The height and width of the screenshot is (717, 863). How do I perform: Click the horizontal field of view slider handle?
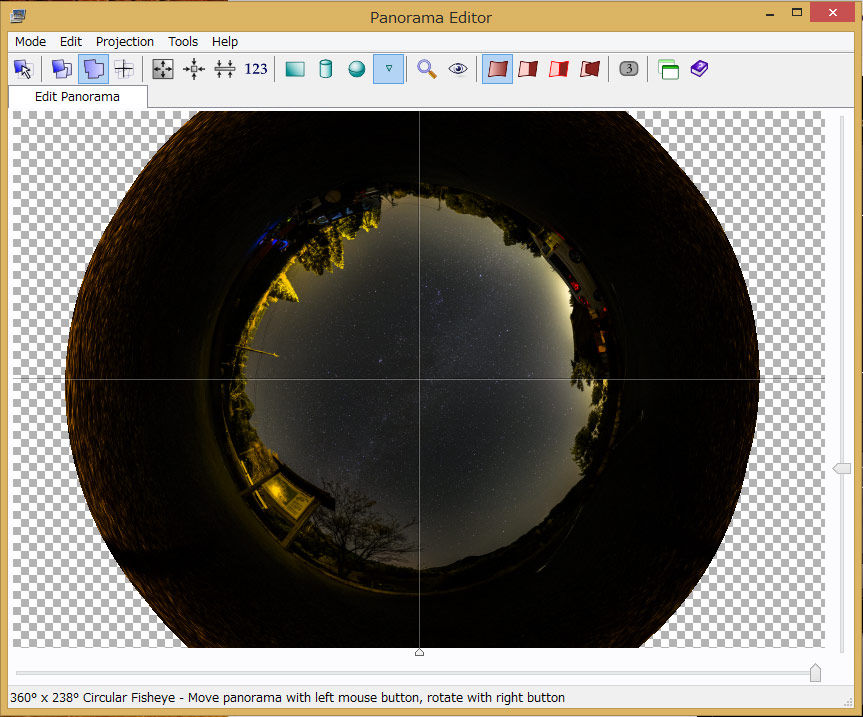click(x=815, y=672)
